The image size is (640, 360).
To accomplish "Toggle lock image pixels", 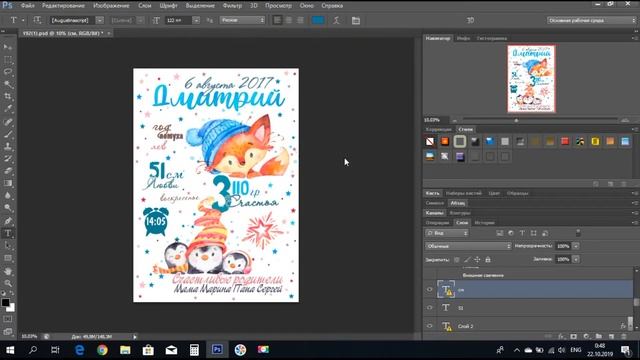I will [467, 259].
